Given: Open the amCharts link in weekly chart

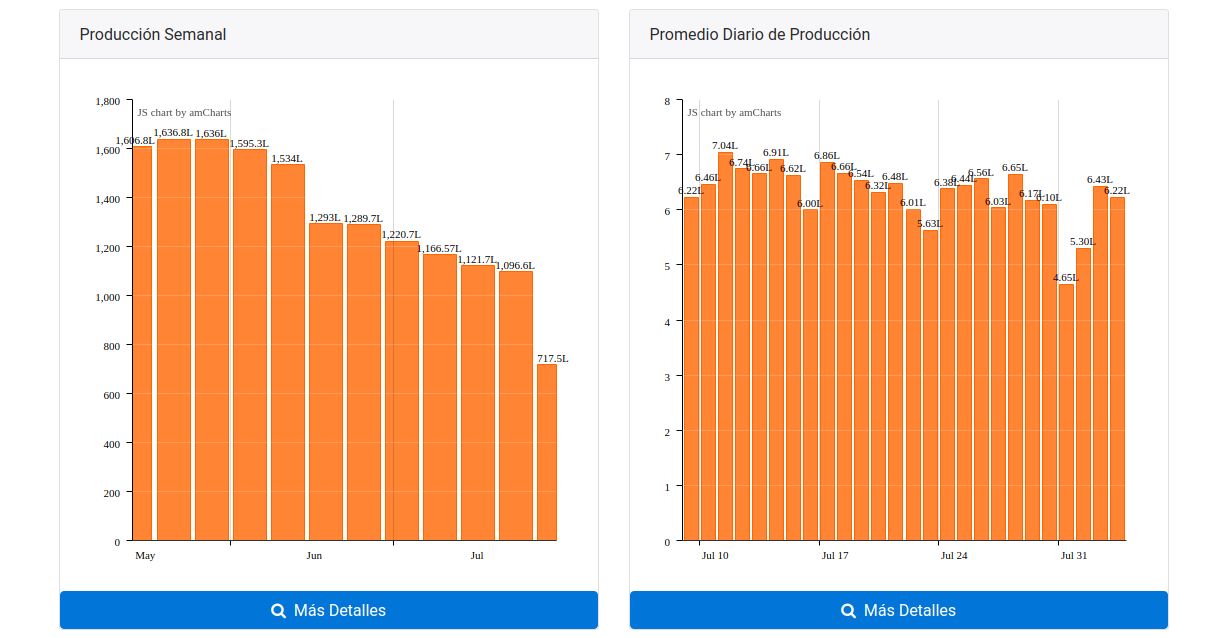Looking at the screenshot, I should 184,112.
